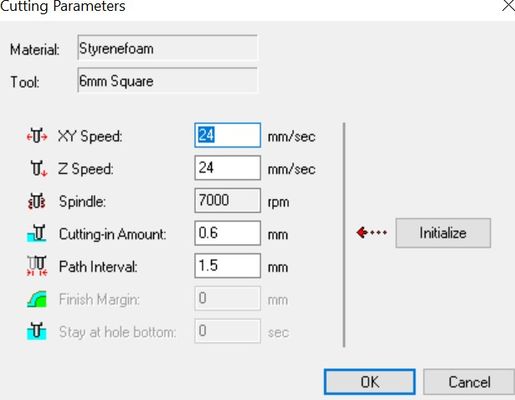Dismiss the dialog with Cancel
Viewport: 515px width, 400px height.
(x=469, y=382)
